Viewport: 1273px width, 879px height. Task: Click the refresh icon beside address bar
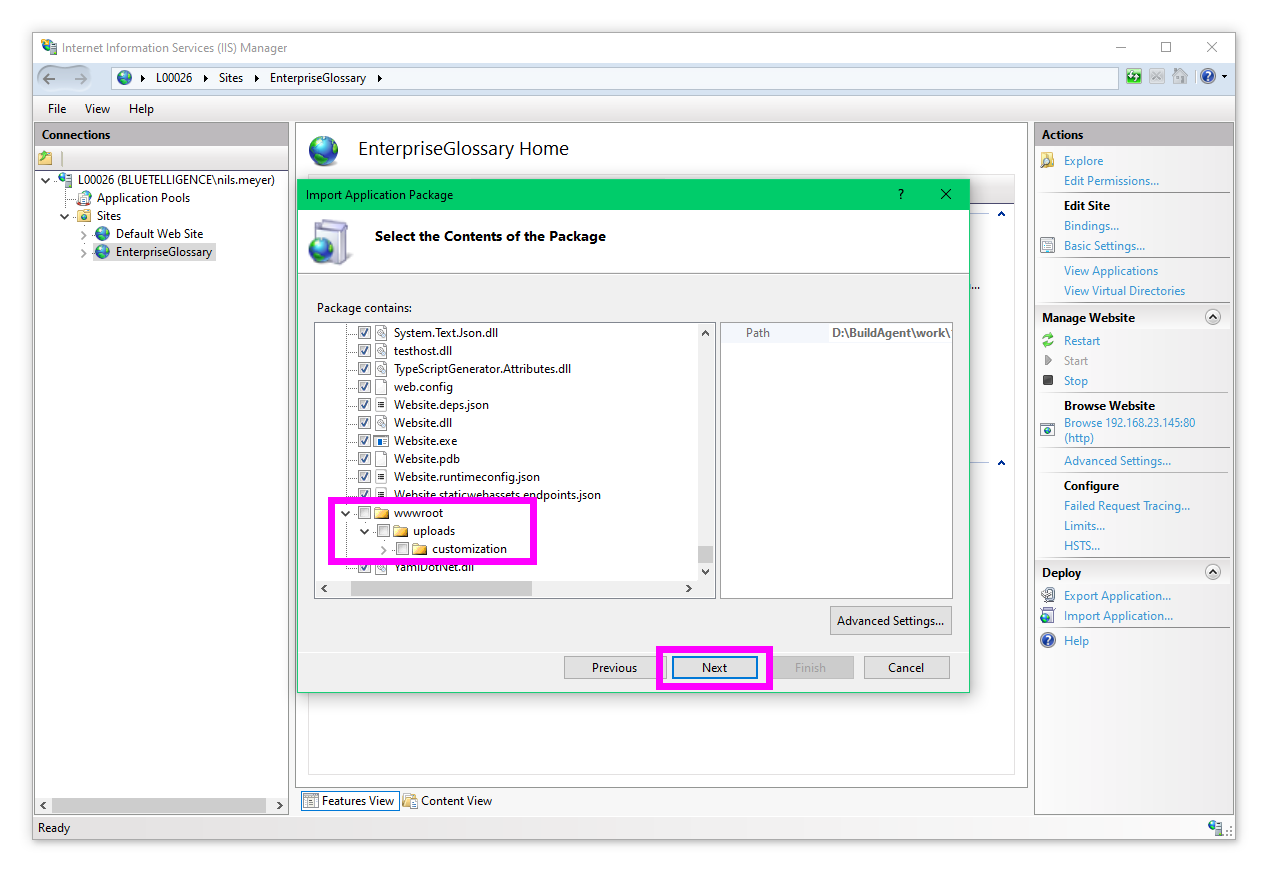tap(1134, 77)
